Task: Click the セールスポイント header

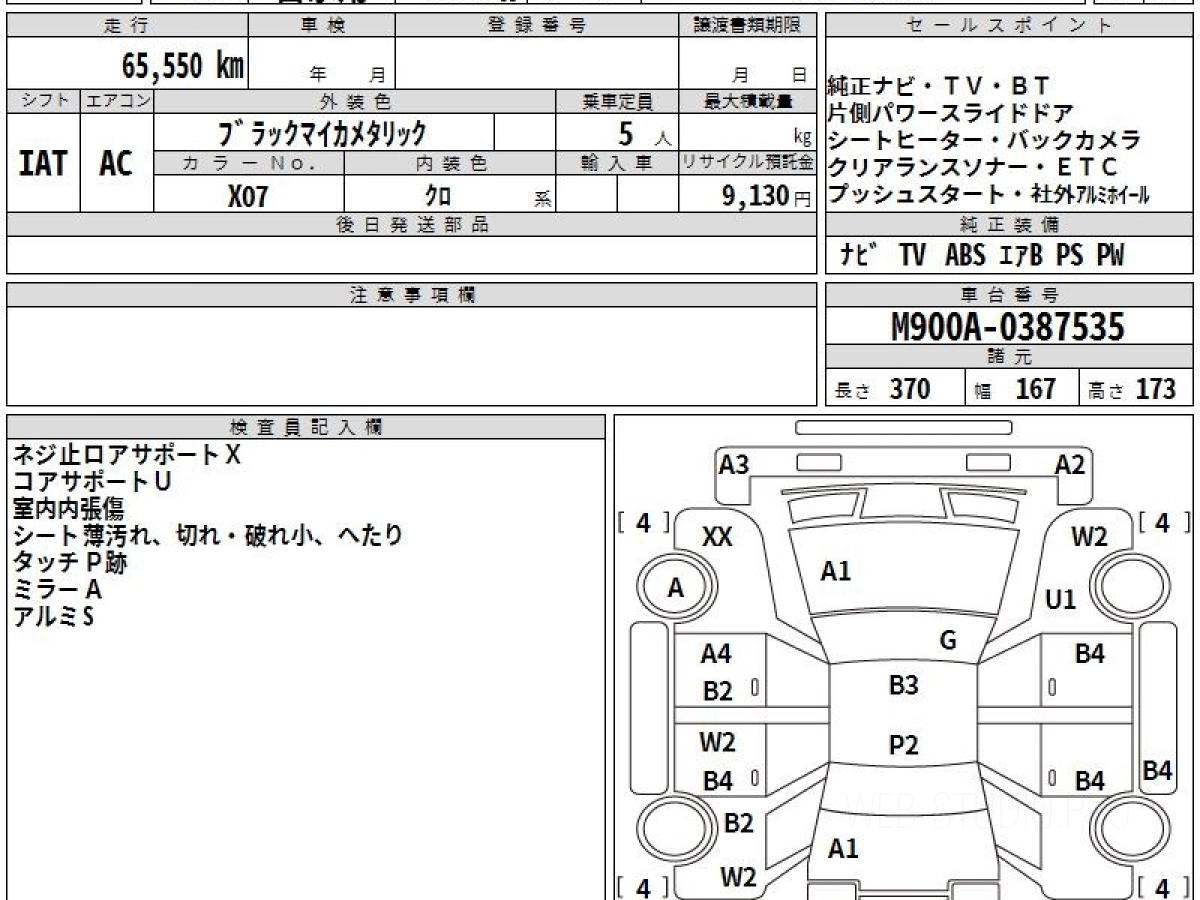Action: tap(1009, 26)
